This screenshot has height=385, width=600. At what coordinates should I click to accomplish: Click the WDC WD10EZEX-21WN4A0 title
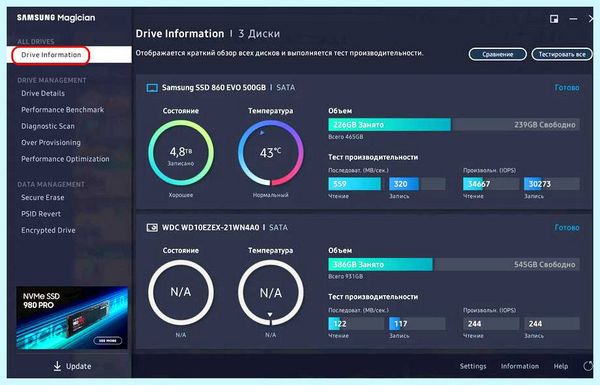210,227
